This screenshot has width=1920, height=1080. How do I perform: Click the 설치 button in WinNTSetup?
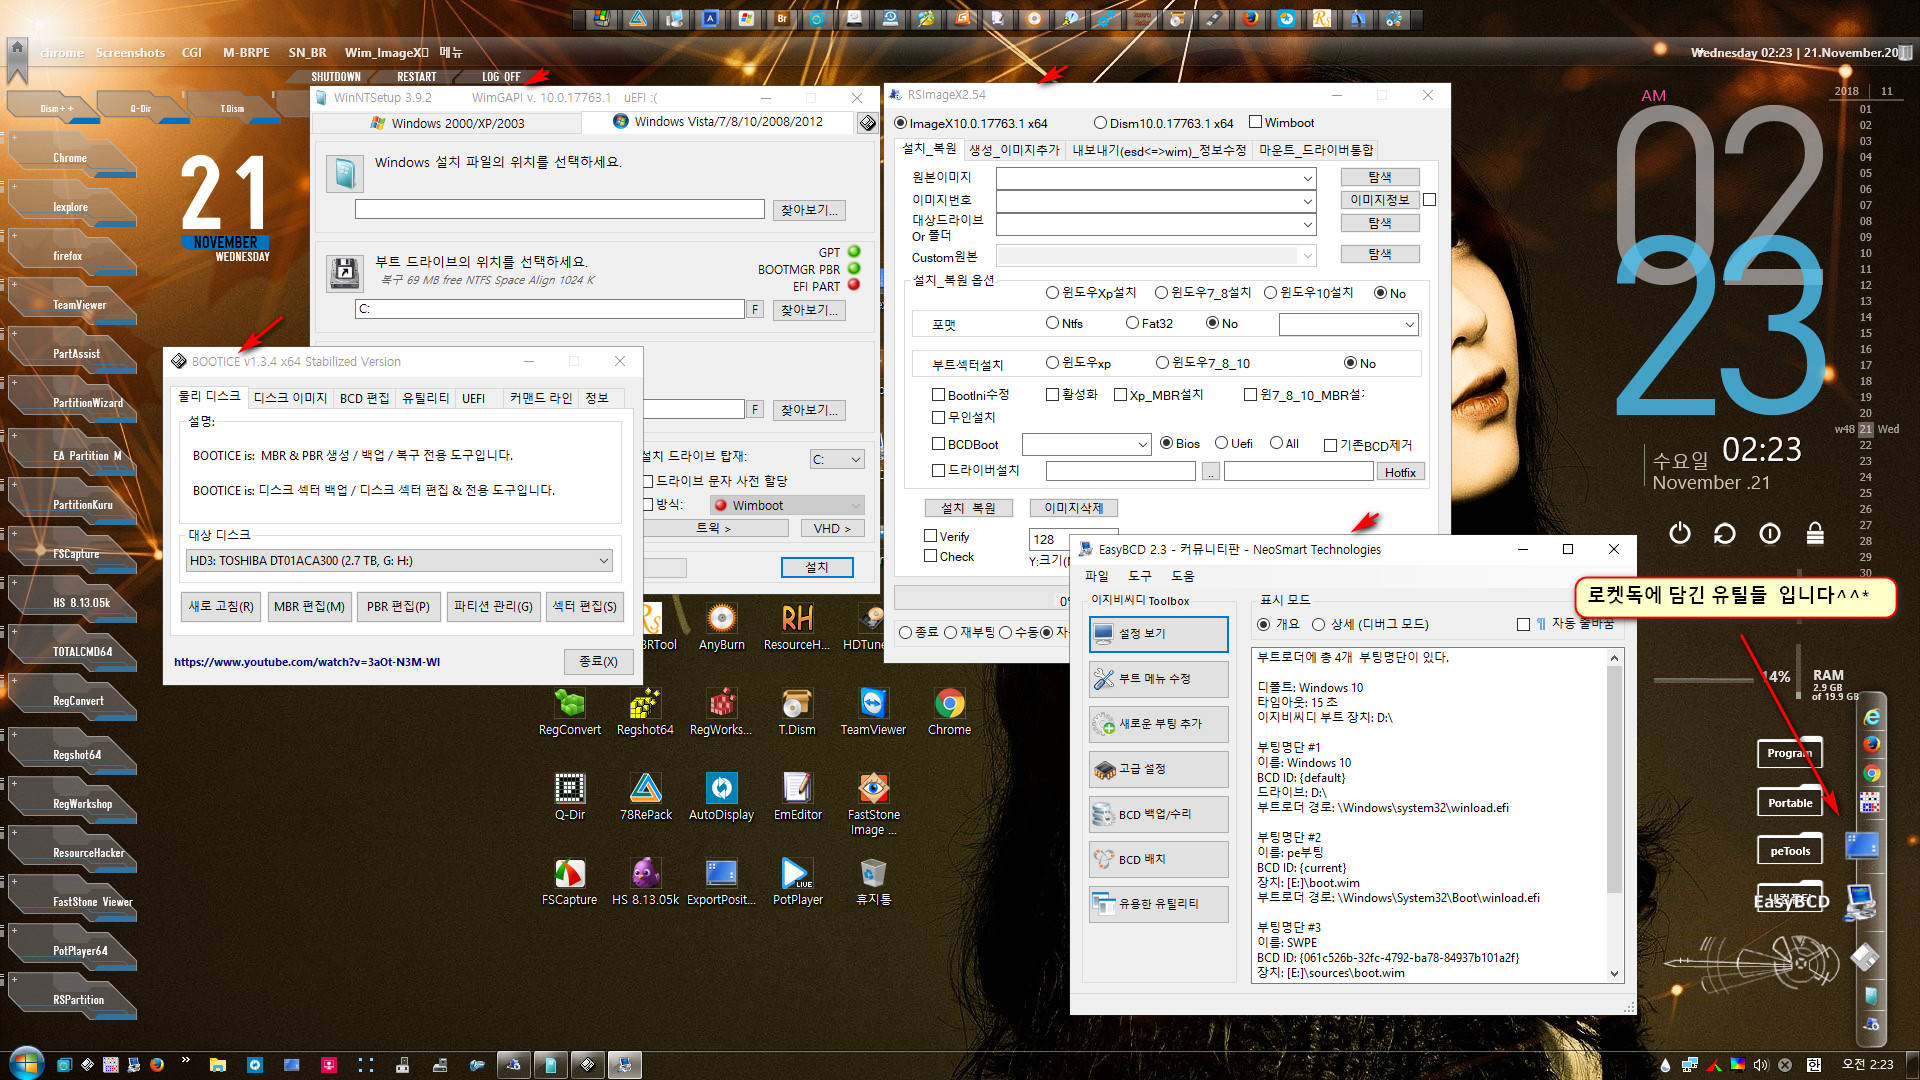[817, 567]
